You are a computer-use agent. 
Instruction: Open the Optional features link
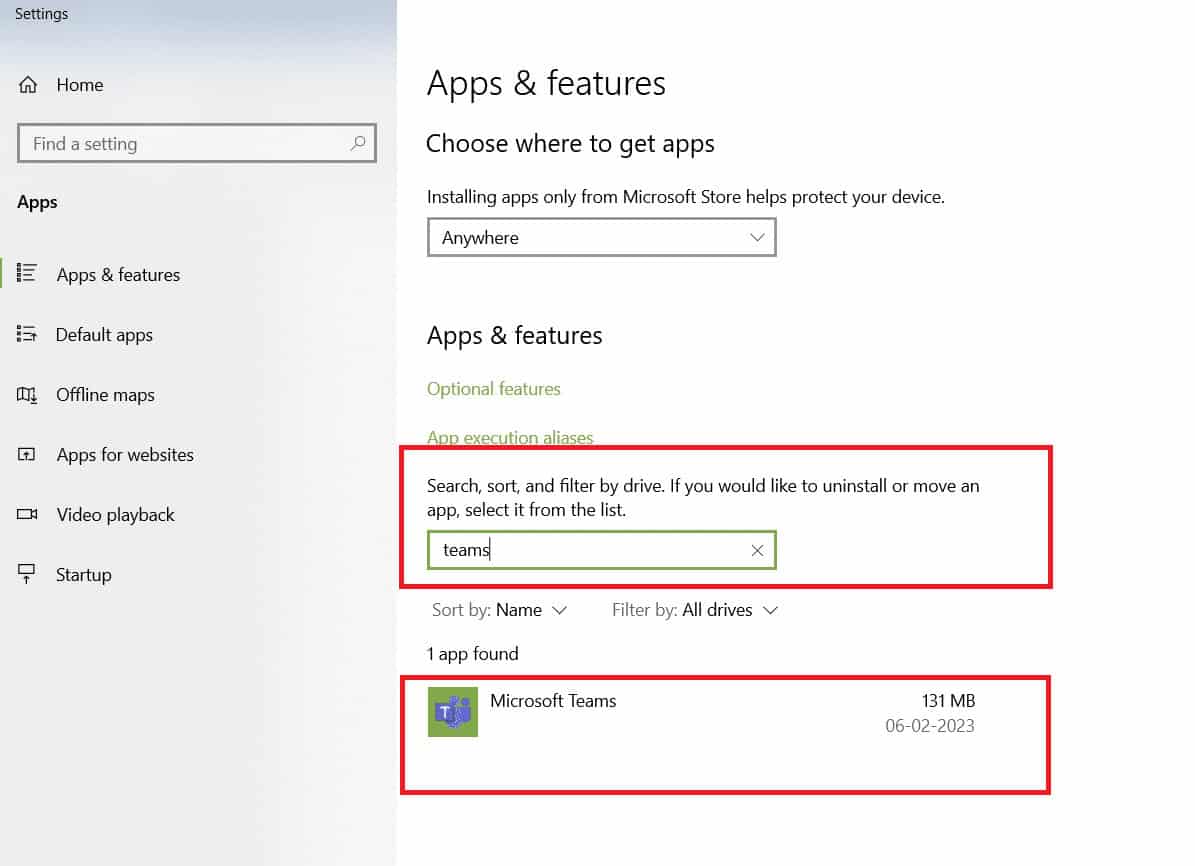(493, 388)
